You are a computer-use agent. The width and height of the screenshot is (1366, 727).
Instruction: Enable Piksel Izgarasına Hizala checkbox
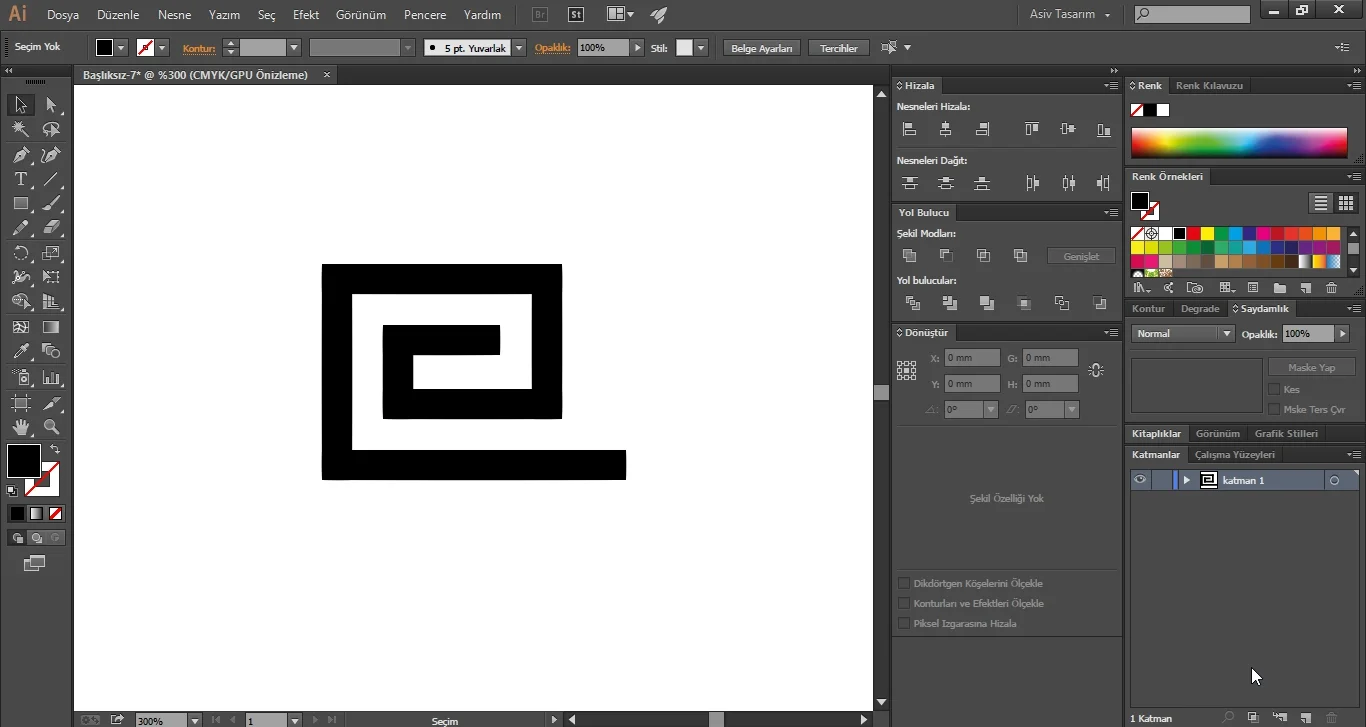click(x=904, y=623)
